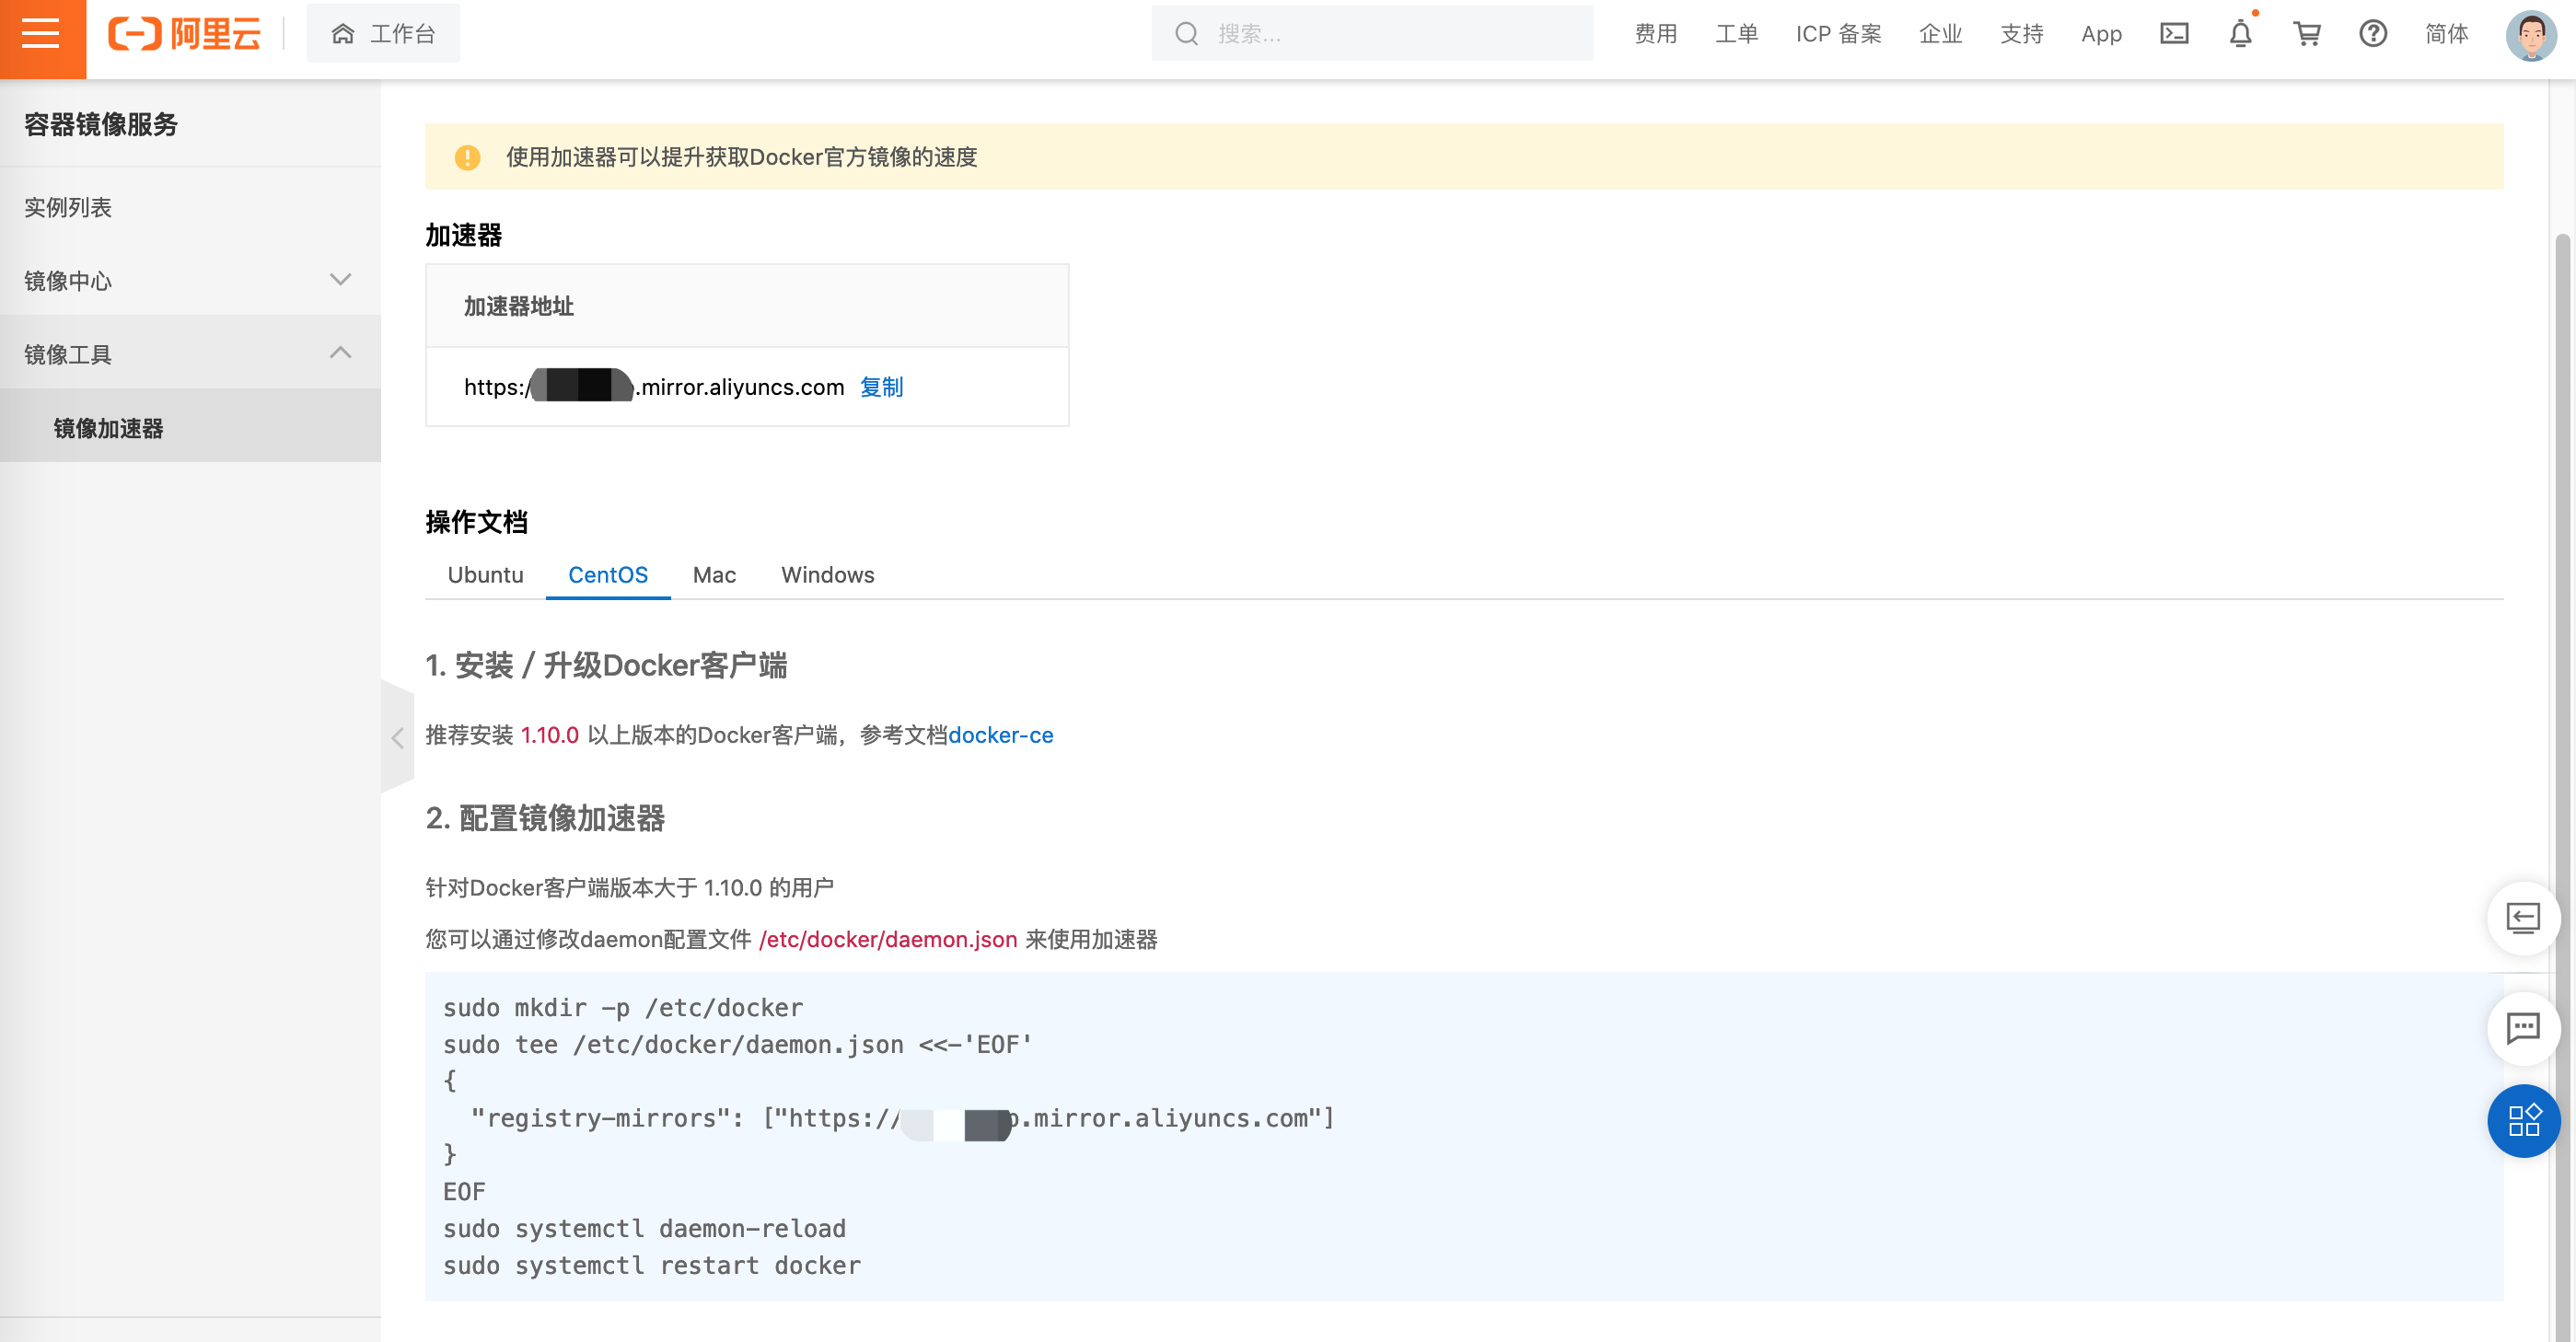Switch to the Ubuntu tab
This screenshot has width=2576, height=1342.
[x=485, y=575]
